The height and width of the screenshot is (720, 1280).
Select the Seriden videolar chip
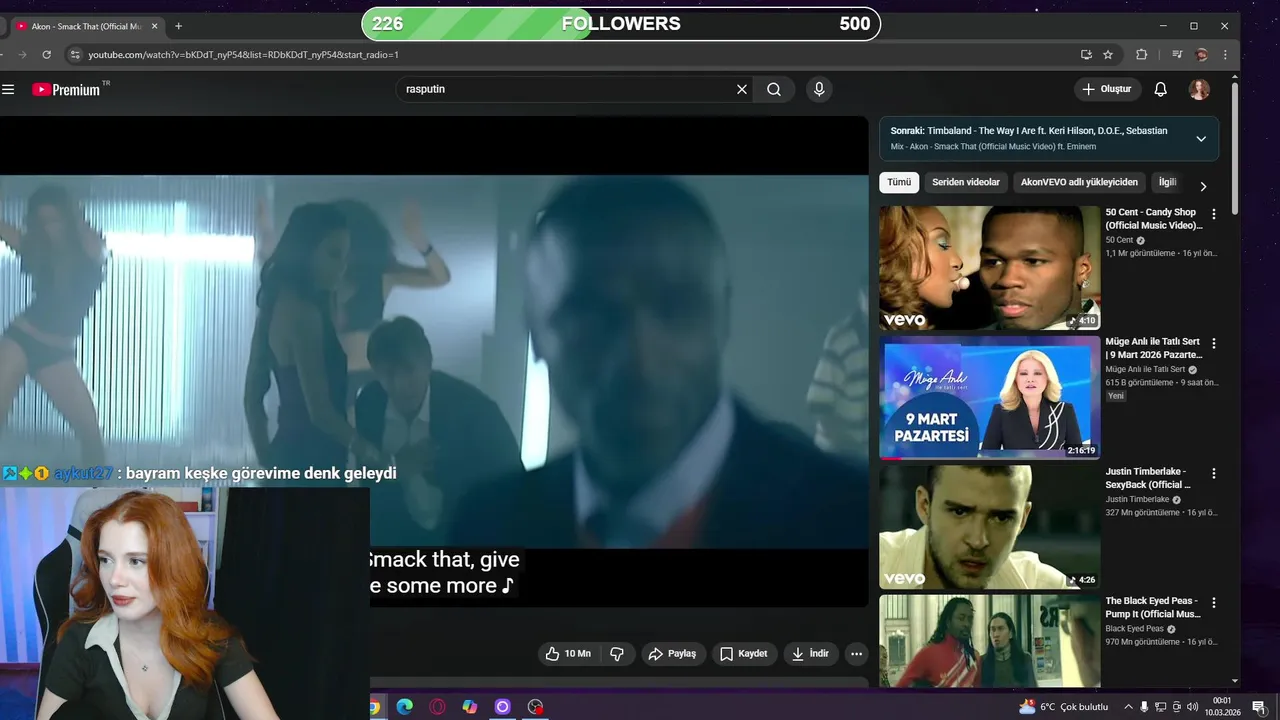pyautogui.click(x=966, y=183)
